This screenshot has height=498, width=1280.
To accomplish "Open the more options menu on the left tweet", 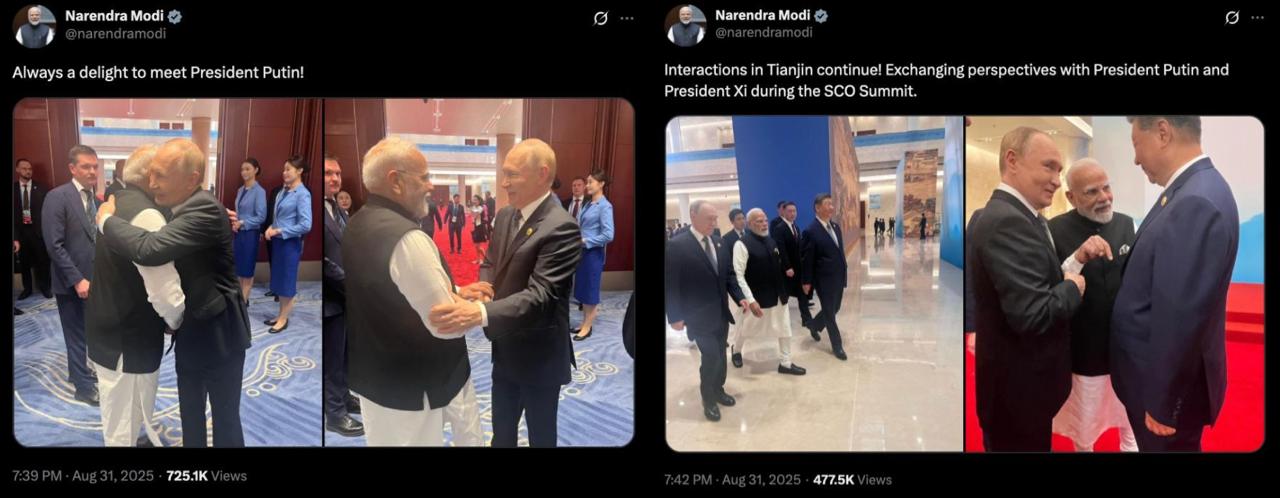I will point(627,18).
